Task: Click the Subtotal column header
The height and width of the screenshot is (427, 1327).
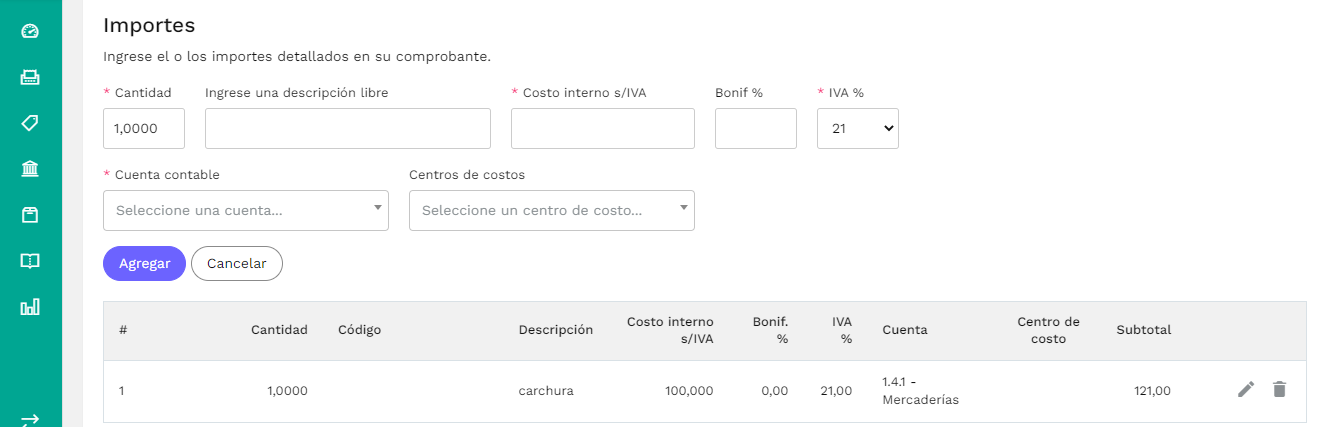Action: (1143, 330)
